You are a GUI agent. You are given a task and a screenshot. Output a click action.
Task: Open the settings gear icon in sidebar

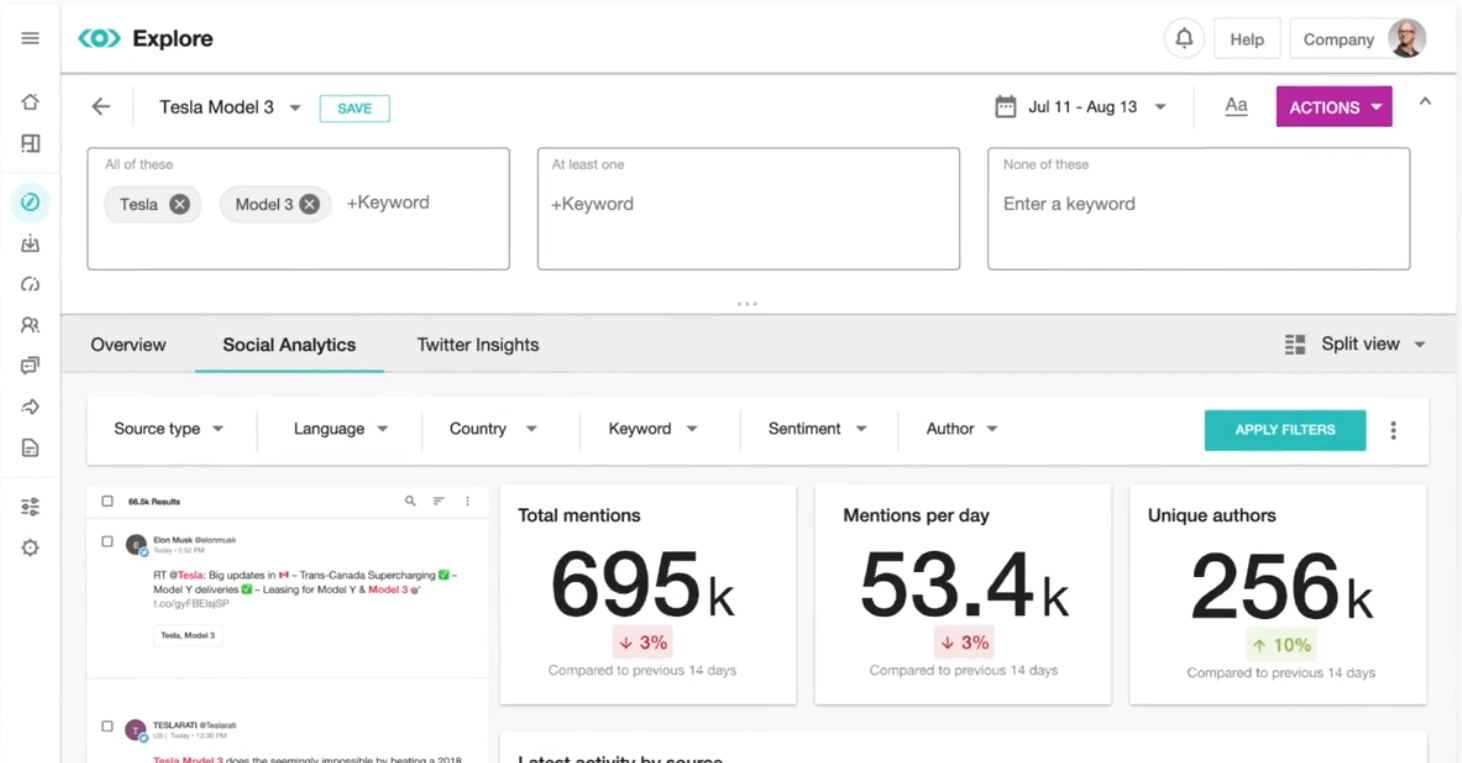(30, 548)
